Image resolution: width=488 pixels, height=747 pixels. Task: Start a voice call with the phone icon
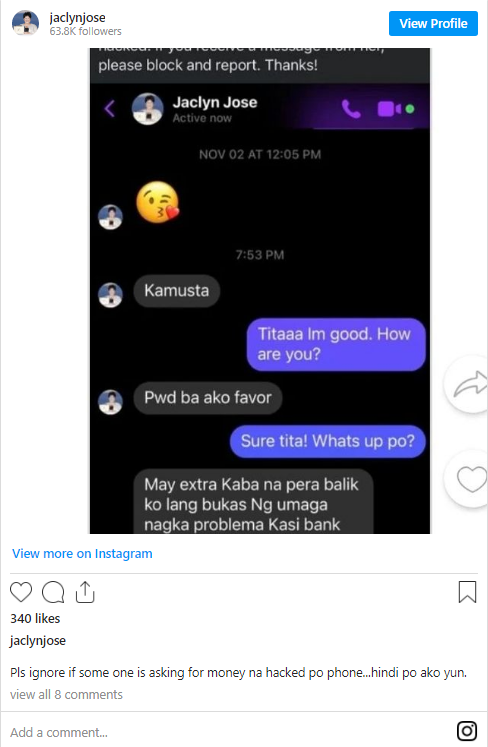click(x=351, y=109)
